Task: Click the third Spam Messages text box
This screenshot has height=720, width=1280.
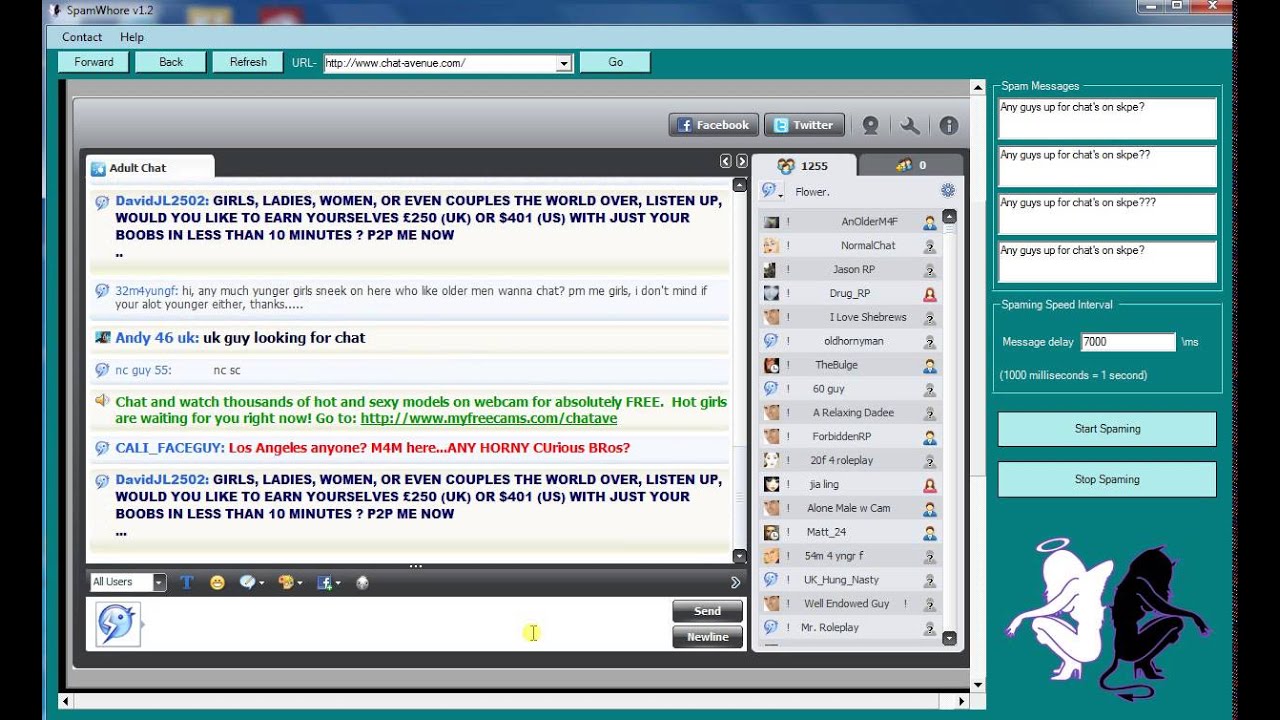Action: pos(1107,214)
